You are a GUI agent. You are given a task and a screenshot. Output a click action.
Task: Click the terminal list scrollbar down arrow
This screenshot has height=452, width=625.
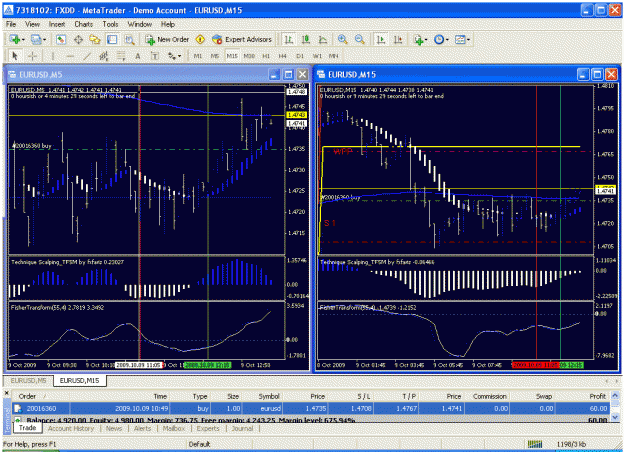pyautogui.click(x=615, y=417)
